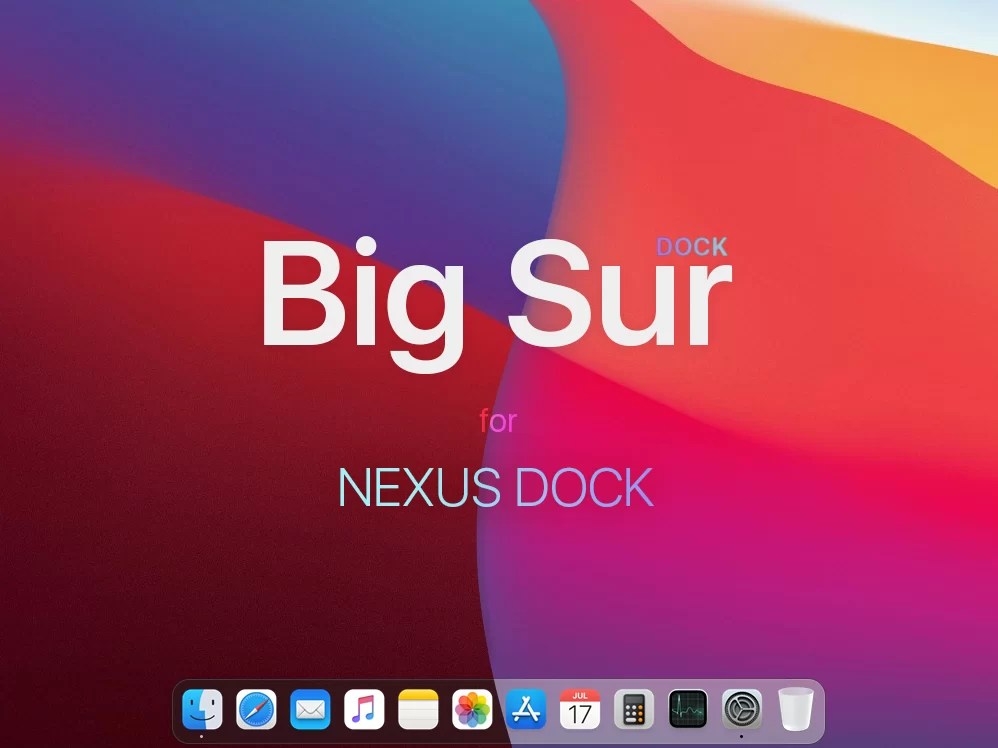Open System Preferences gear icon

[741, 709]
